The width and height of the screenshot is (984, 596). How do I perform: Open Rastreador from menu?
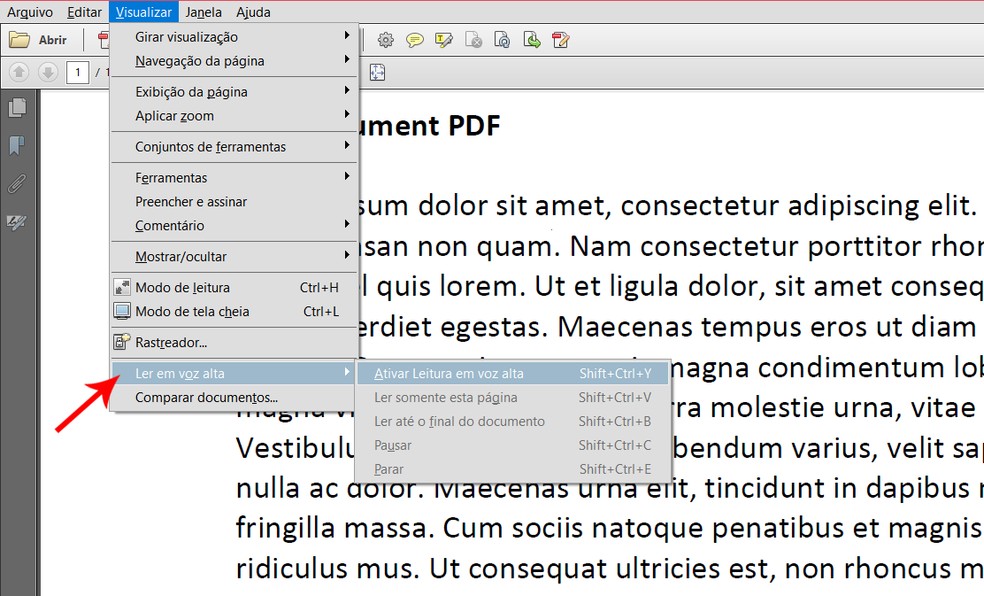pyautogui.click(x=234, y=343)
